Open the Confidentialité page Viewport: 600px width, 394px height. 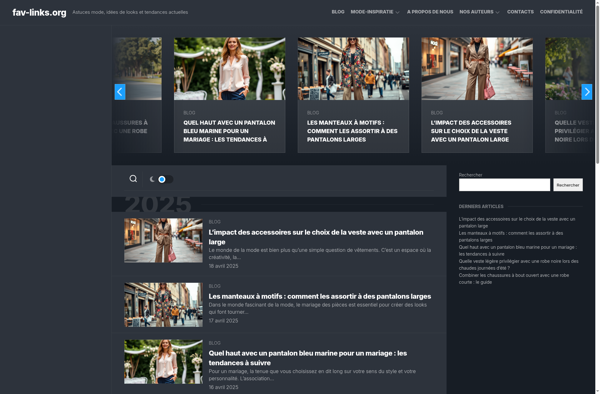point(561,12)
